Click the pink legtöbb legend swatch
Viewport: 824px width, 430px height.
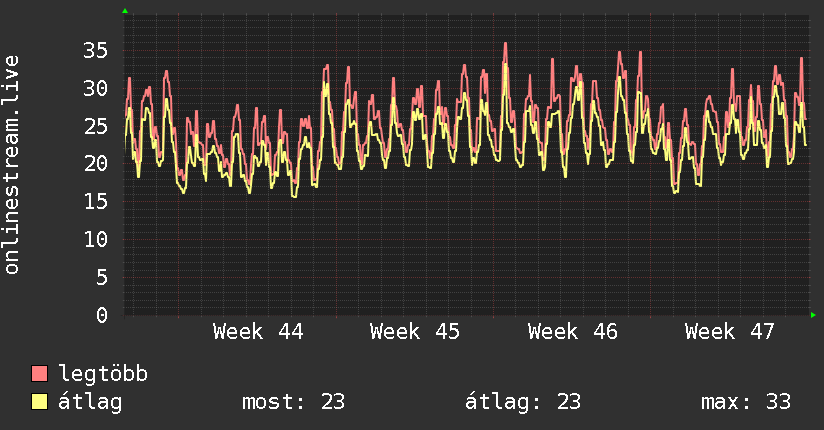39,373
